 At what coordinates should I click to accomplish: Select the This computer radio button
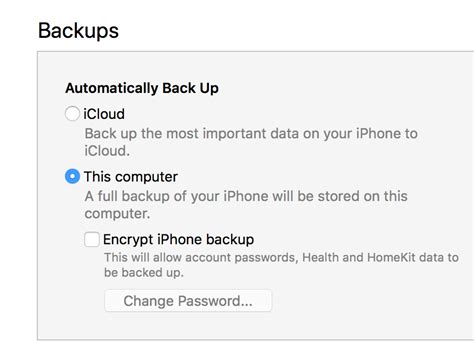pyautogui.click(x=72, y=176)
